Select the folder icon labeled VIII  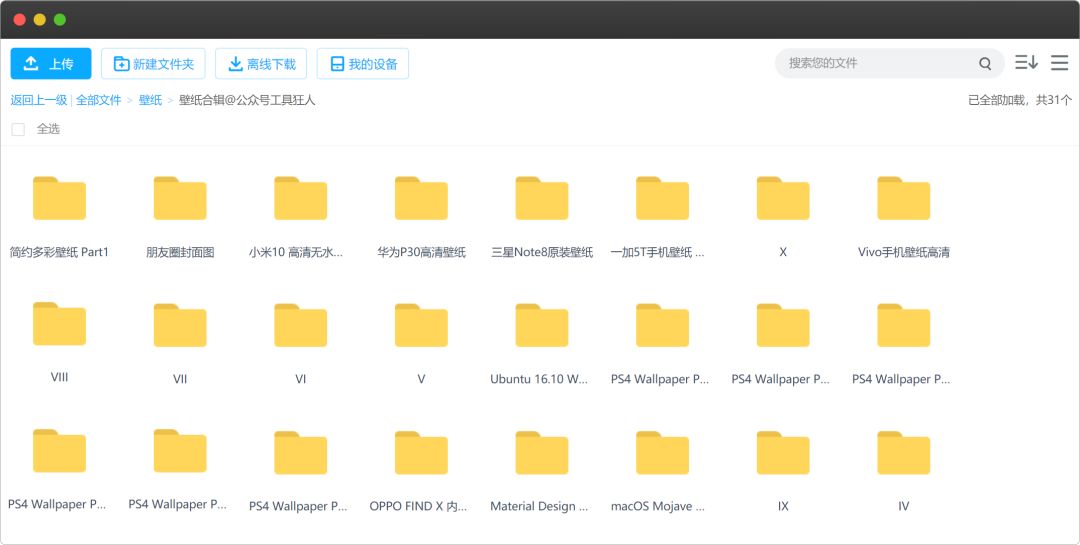(x=59, y=324)
